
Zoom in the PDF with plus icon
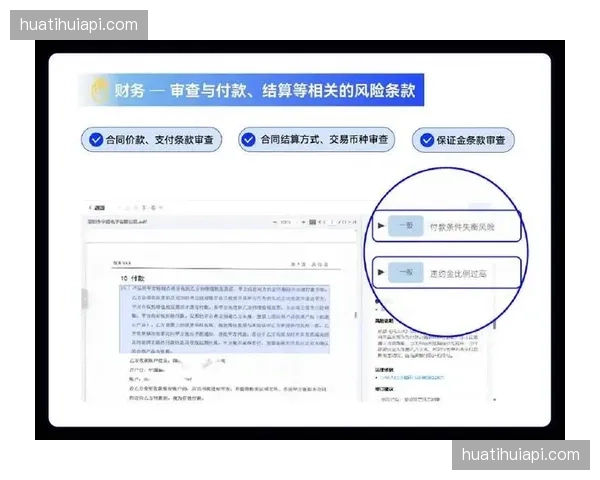coord(303,222)
